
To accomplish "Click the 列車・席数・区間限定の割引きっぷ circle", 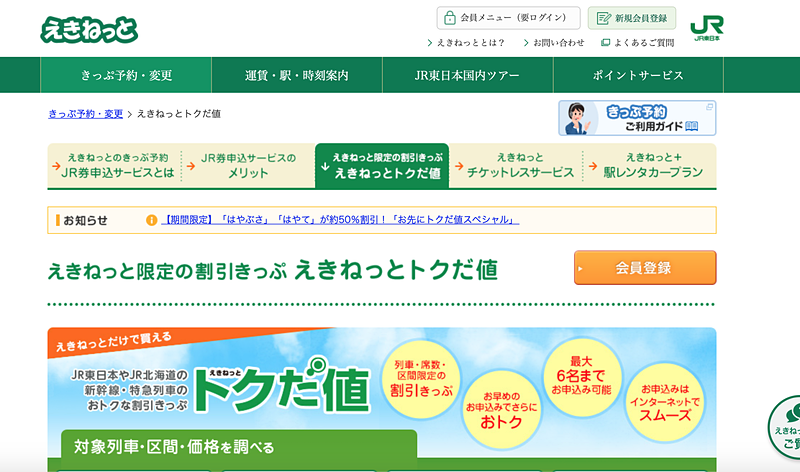I will (x=421, y=379).
